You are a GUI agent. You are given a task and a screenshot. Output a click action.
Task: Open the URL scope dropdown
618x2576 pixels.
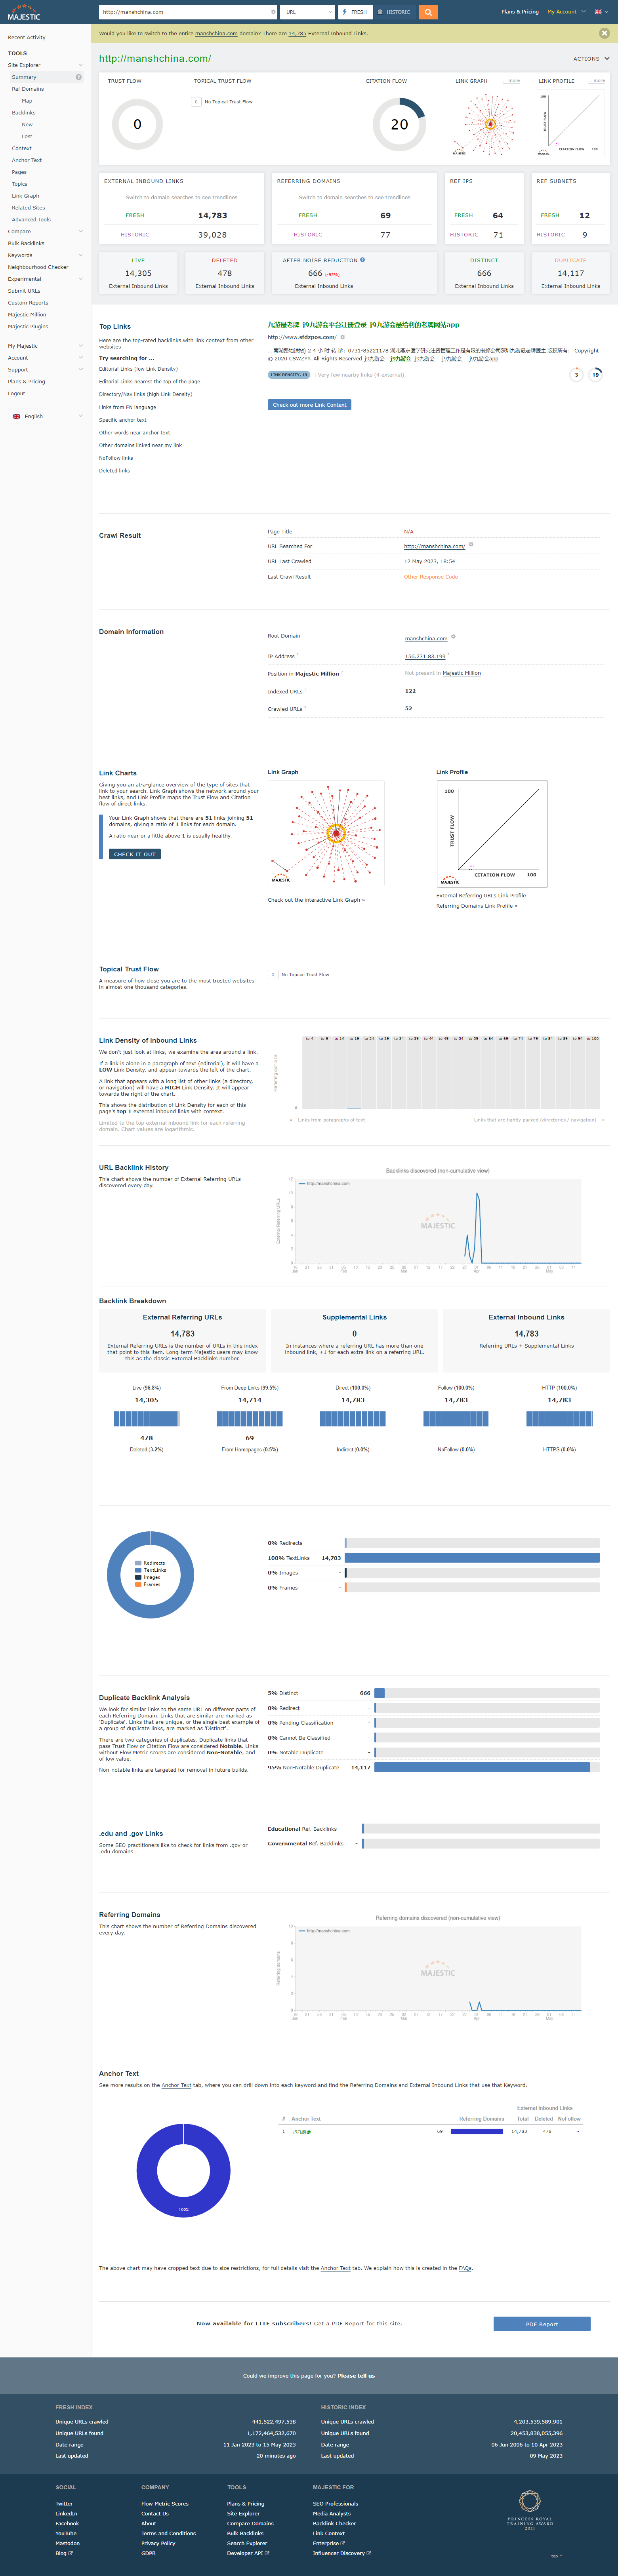[307, 12]
